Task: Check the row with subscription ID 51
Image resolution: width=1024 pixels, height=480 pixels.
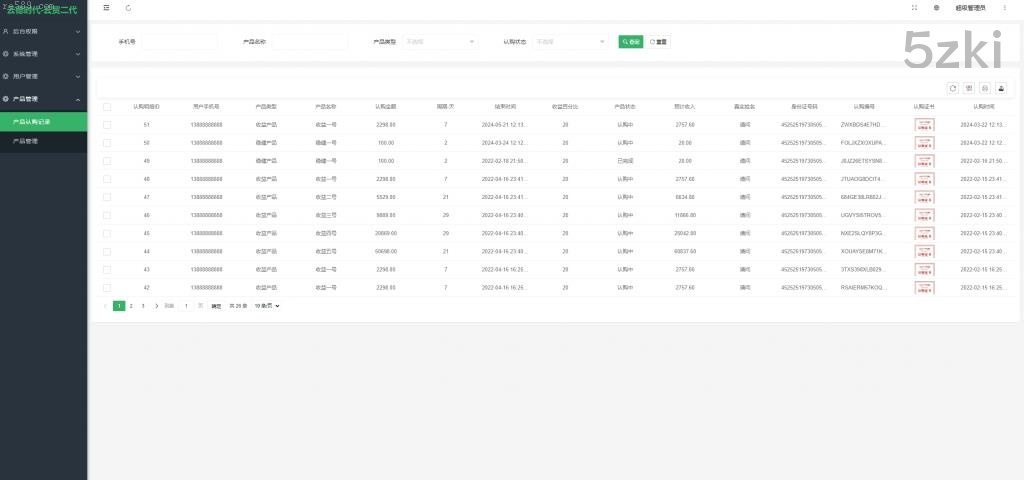Action: (107, 125)
